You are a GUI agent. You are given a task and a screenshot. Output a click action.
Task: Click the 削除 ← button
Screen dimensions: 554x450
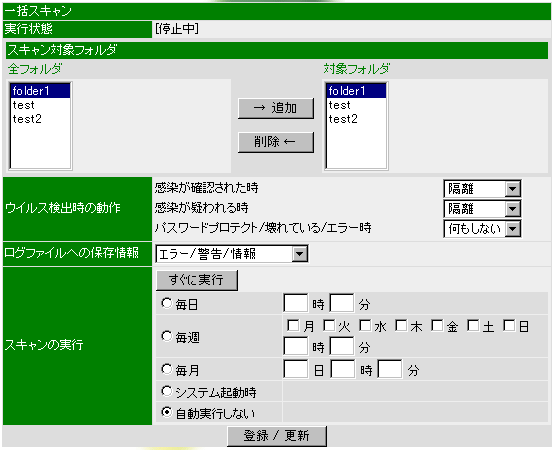(x=276, y=142)
